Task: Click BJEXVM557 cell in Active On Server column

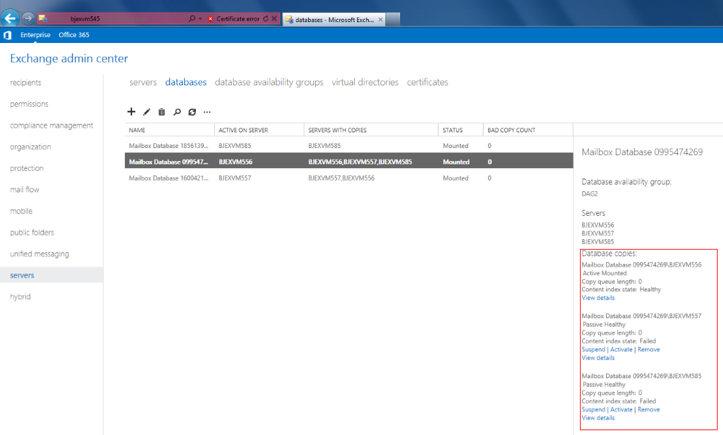Action: (235, 178)
